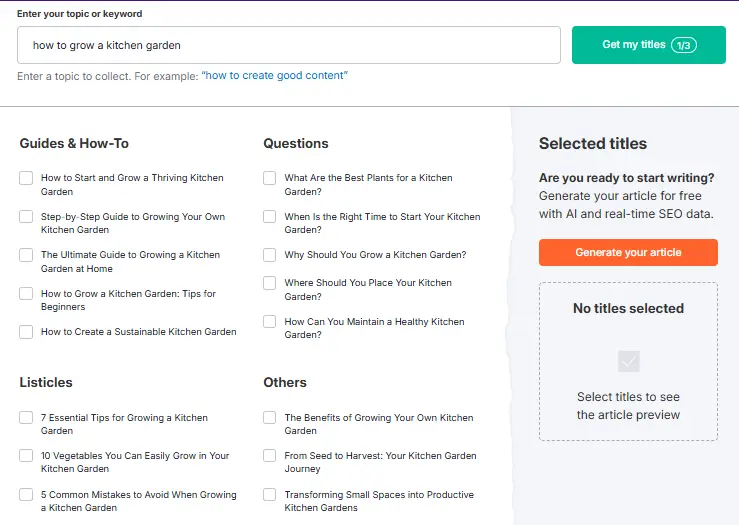Image resolution: width=739 pixels, height=525 pixels.
Task: Select the Step-by-Step Guide title checkbox
Action: pyautogui.click(x=26, y=217)
